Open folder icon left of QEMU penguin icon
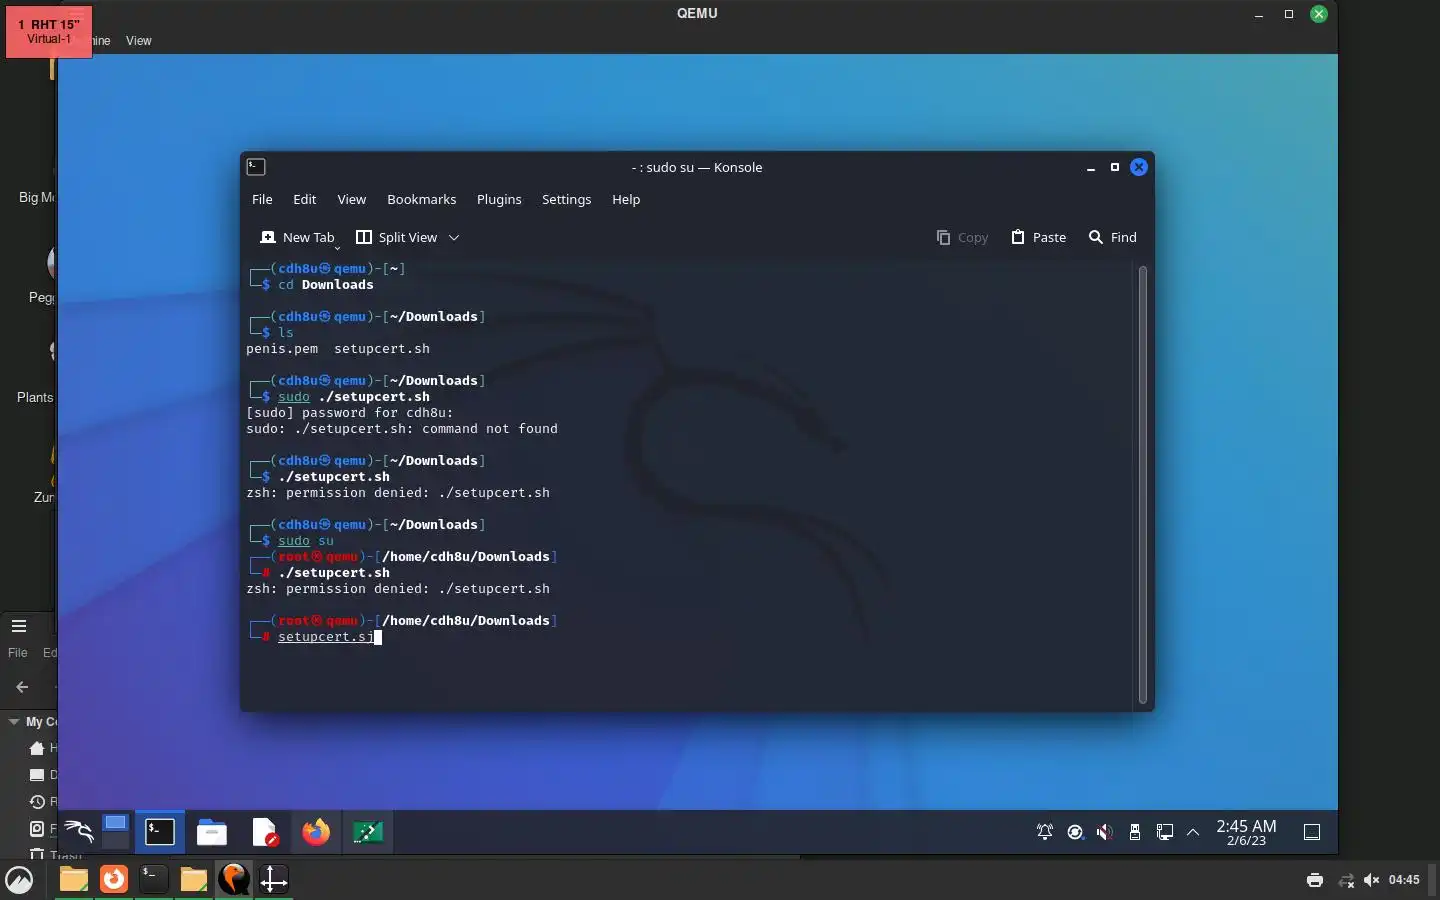Viewport: 1440px width, 900px height. click(193, 880)
